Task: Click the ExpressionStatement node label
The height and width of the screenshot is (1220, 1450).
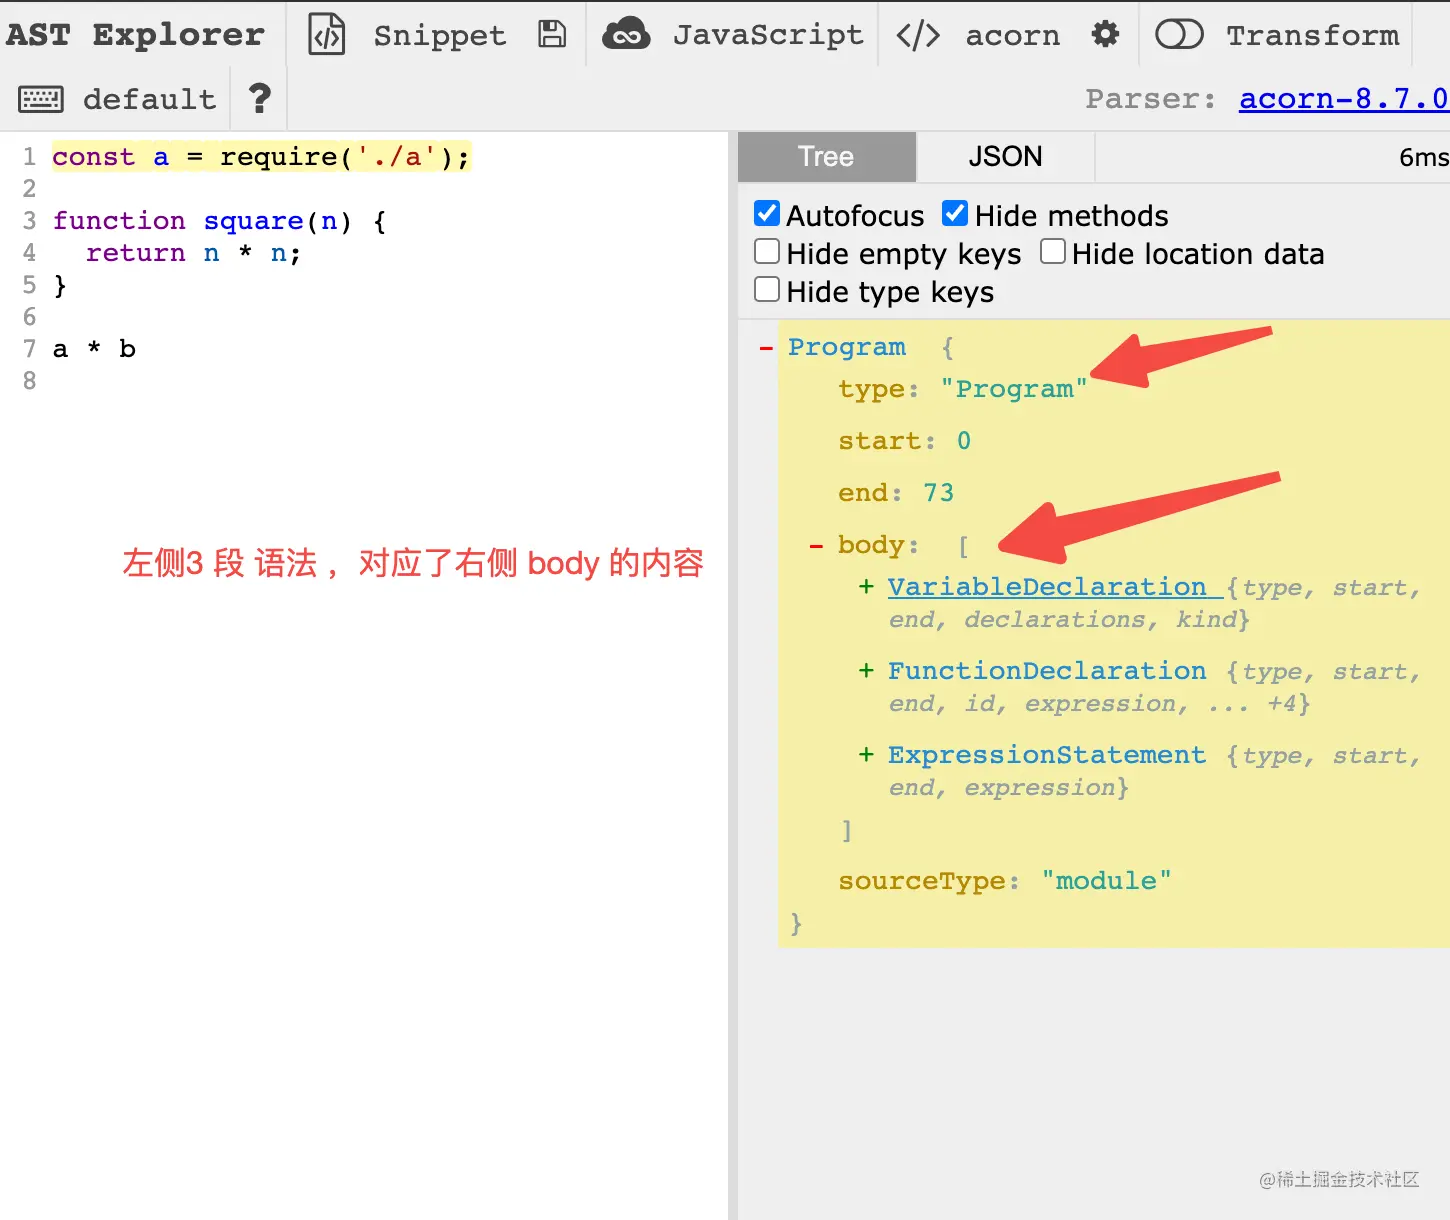Action: tap(1047, 755)
